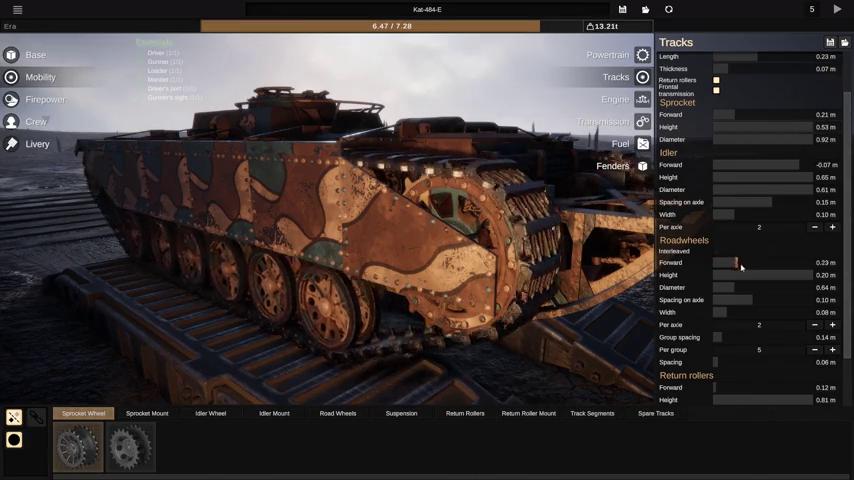This screenshot has height=480, width=854.
Task: Decrease Roadwheels Per group with minus button
Action: (815, 350)
